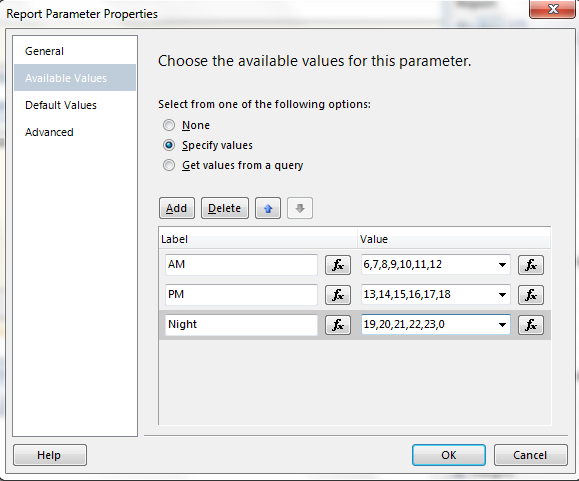579x481 pixels.
Task: Open expression editor for Night value
Action: [531, 325]
